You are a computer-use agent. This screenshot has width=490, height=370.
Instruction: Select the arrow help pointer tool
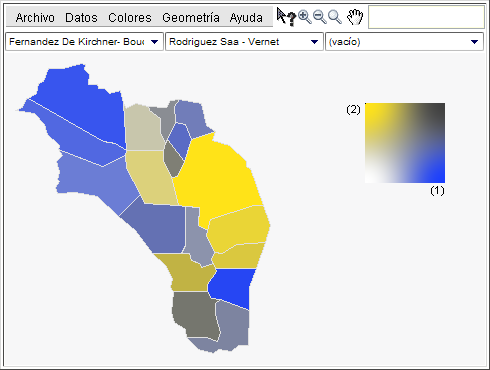[x=286, y=17]
